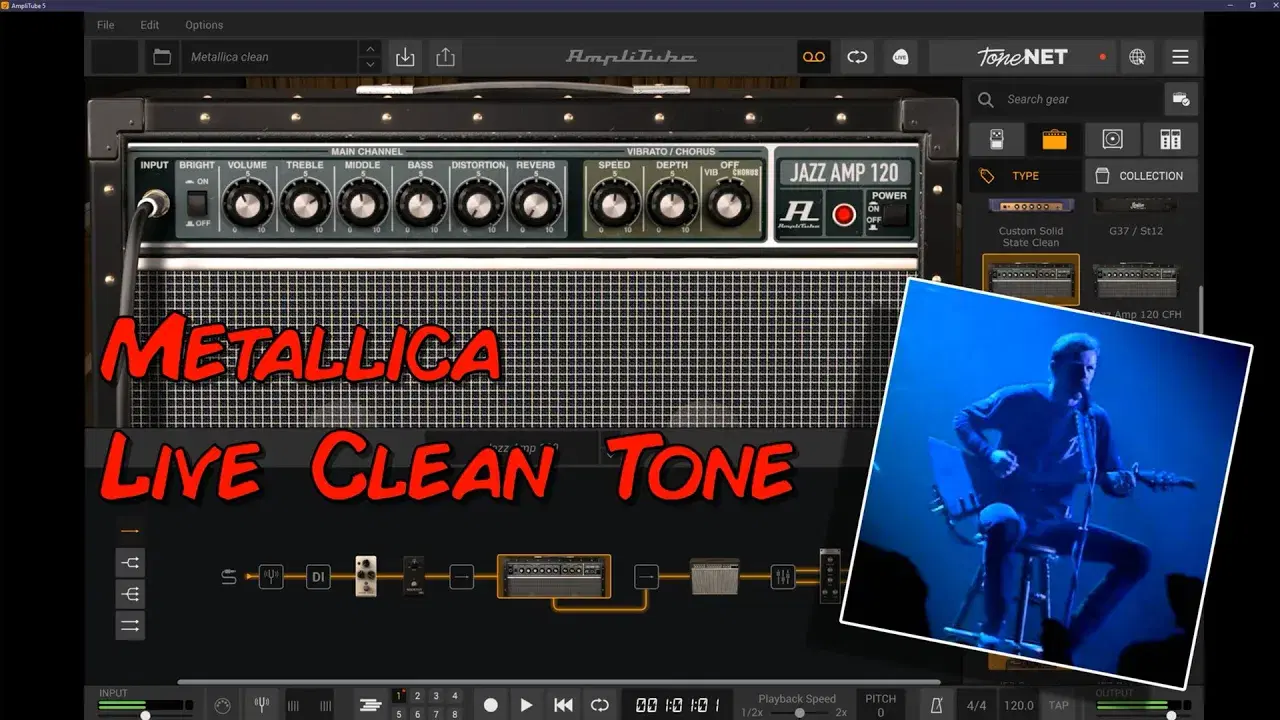Click the REVERB knob on the amp
The image size is (1280, 720).
coord(537,204)
